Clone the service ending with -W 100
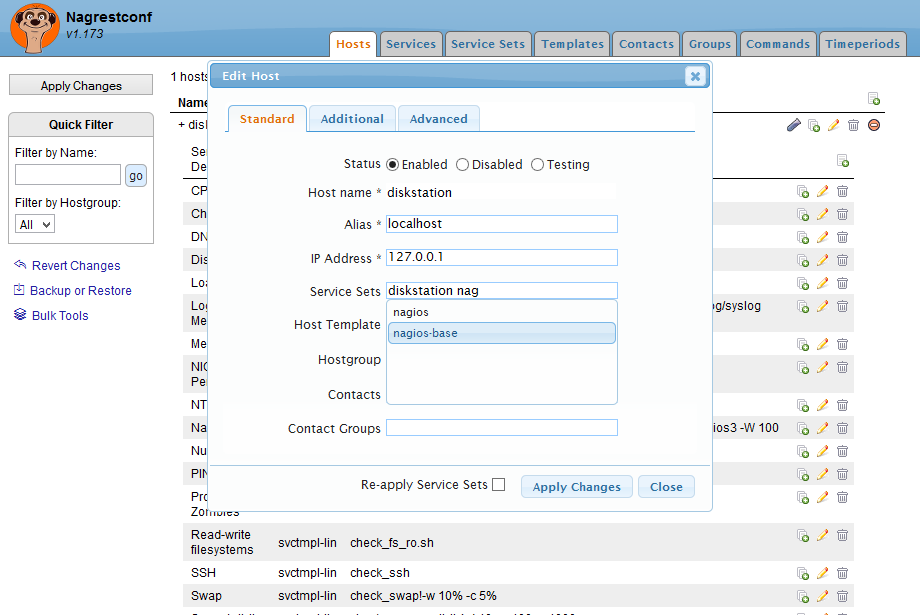This screenshot has width=921, height=615. pyautogui.click(x=803, y=428)
